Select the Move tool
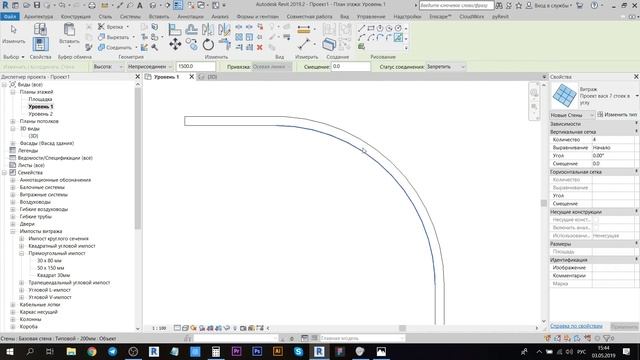This screenshot has height=360, width=640. [175, 44]
